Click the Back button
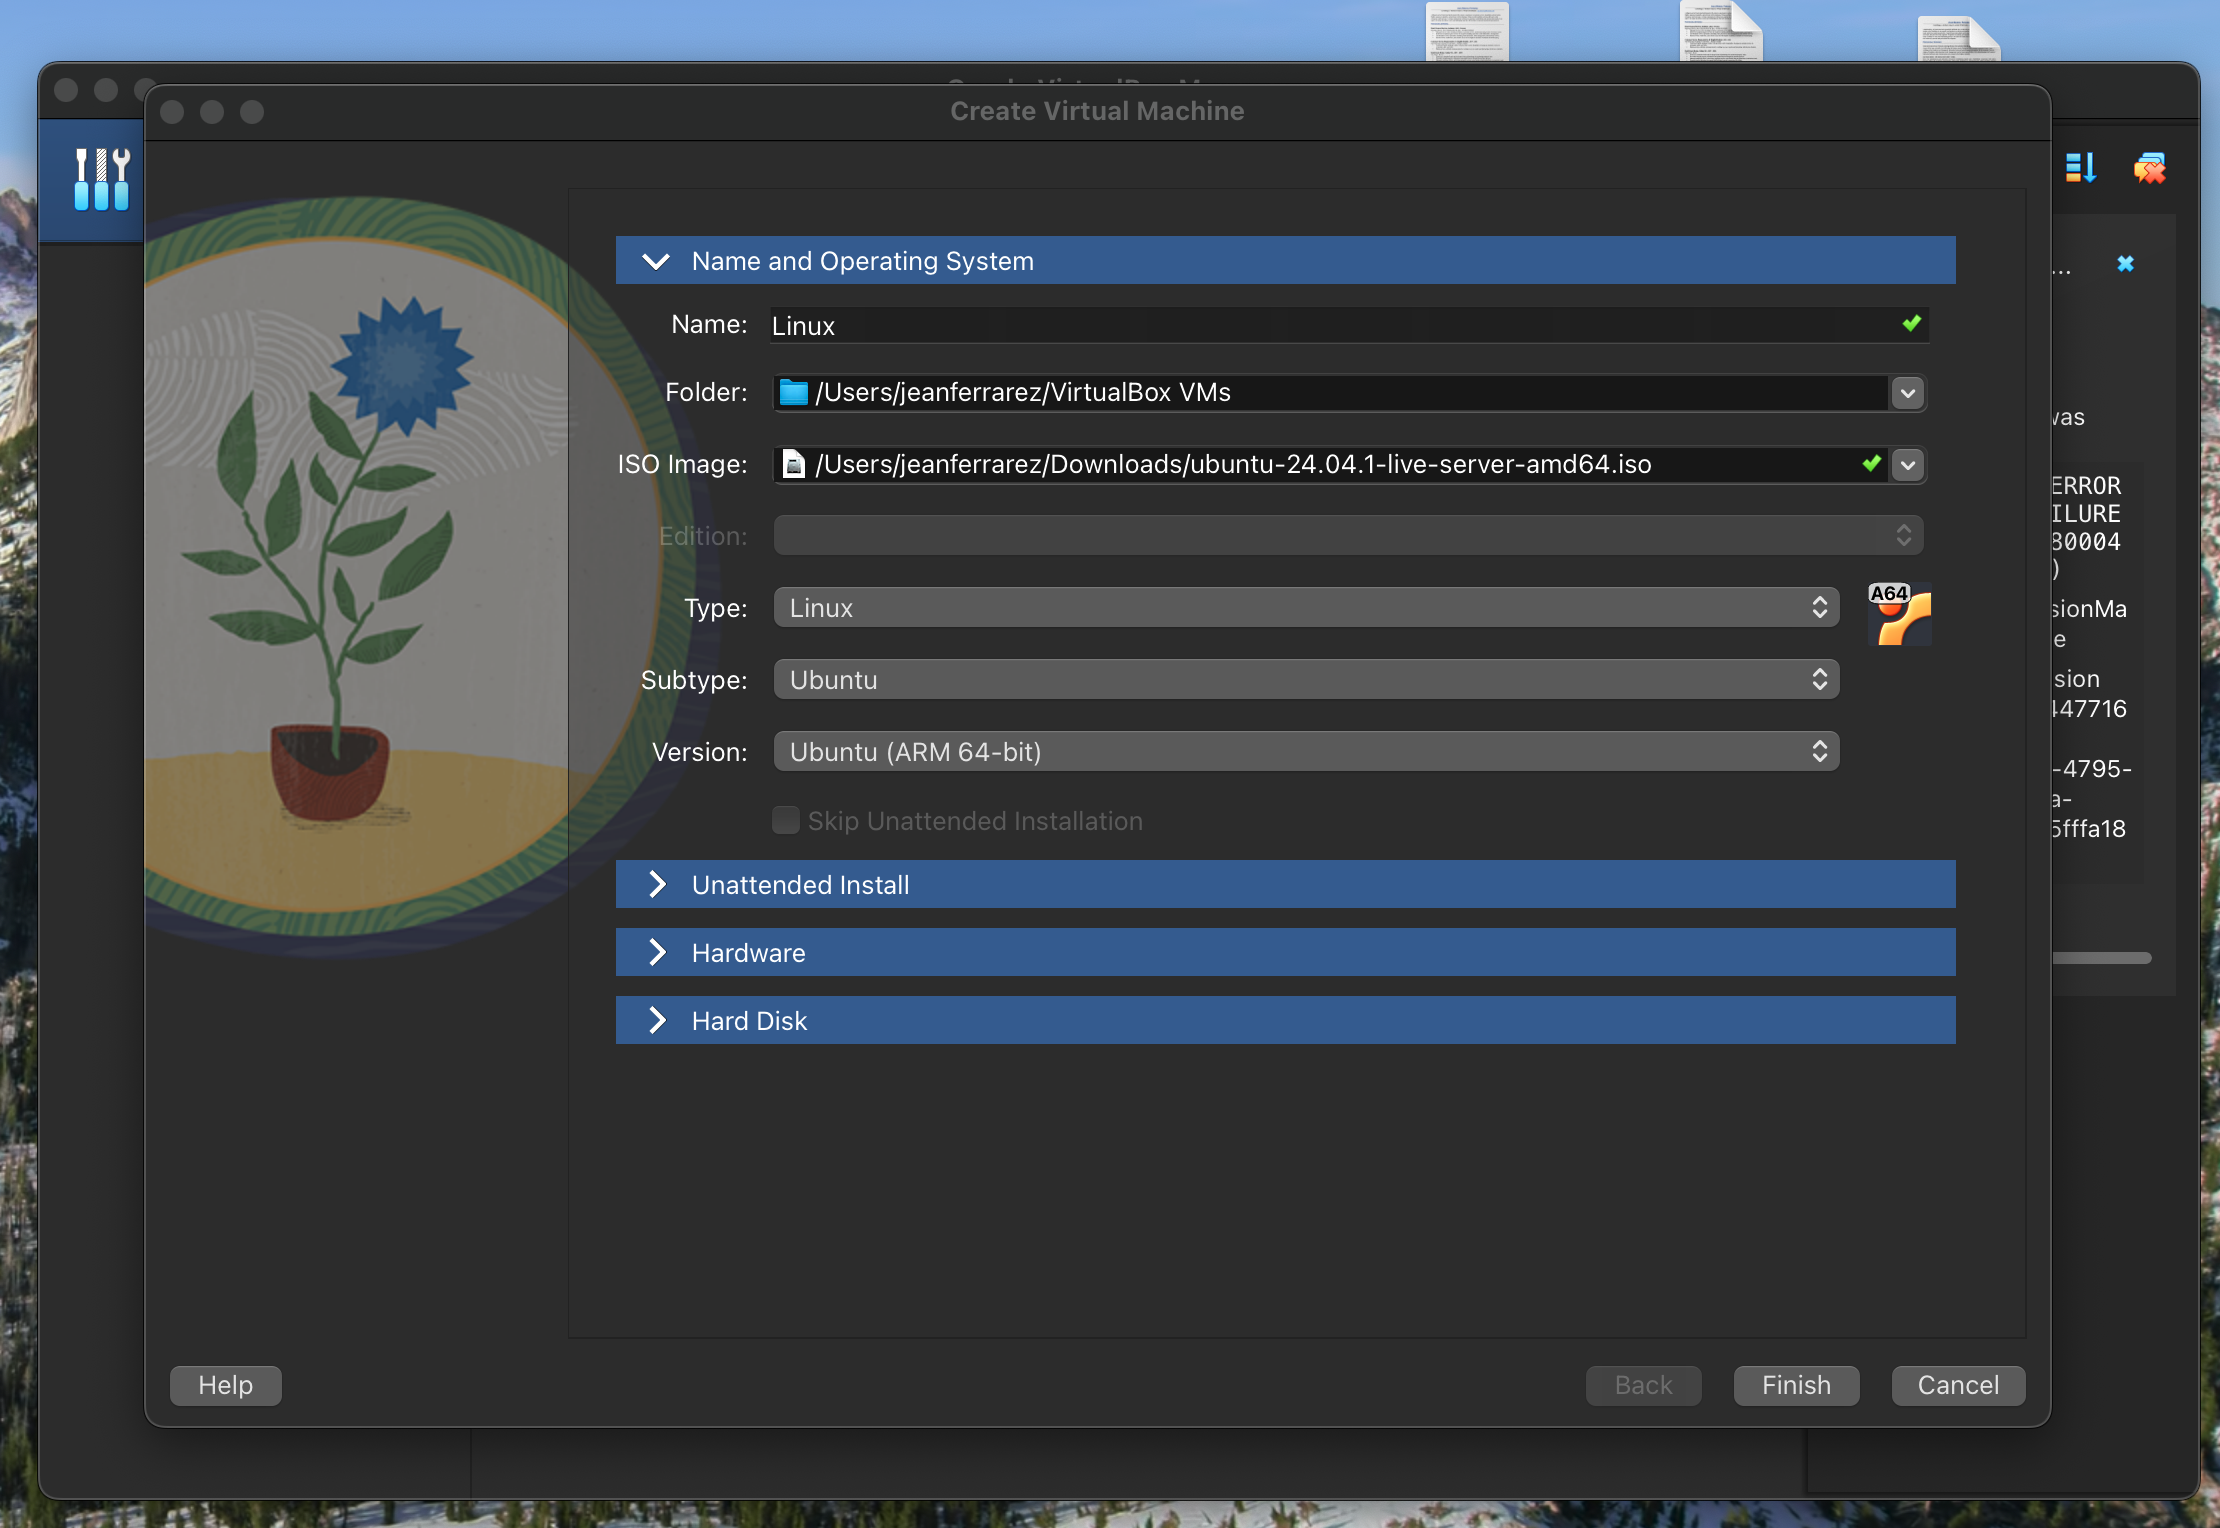 tap(1643, 1386)
